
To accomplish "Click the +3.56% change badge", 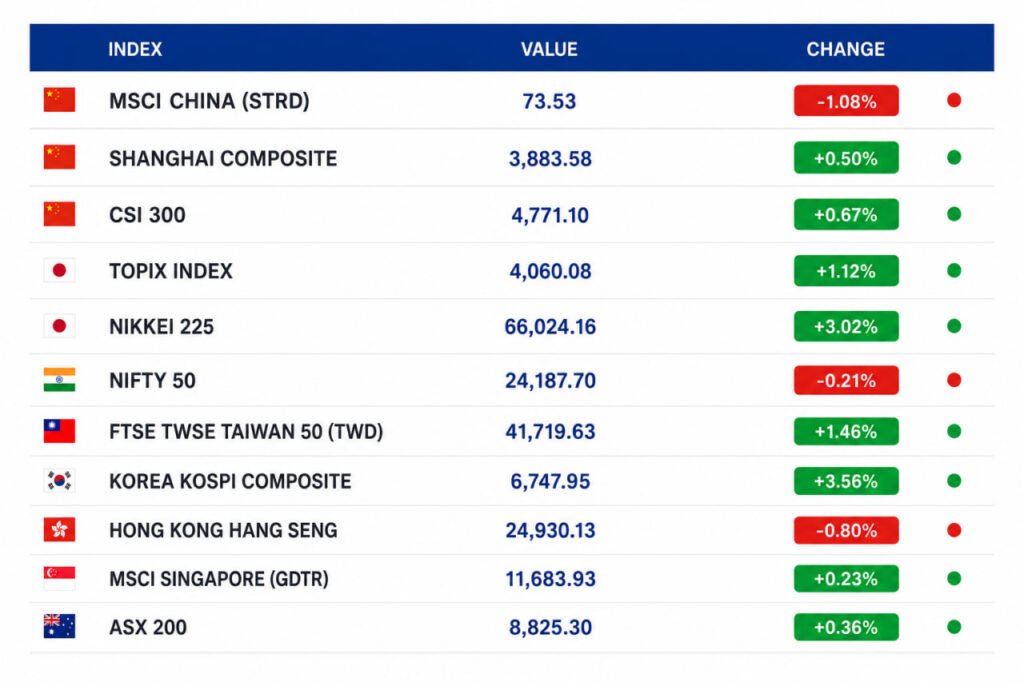I will point(846,481).
